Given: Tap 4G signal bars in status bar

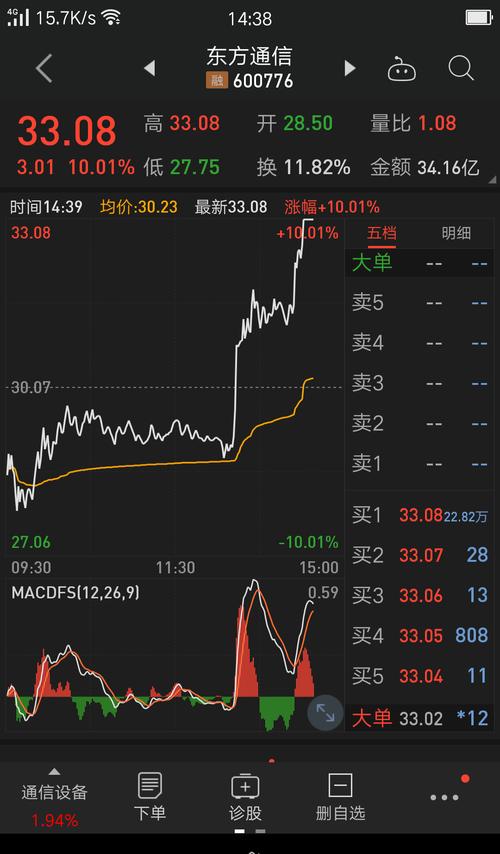Looking at the screenshot, I should [18, 17].
